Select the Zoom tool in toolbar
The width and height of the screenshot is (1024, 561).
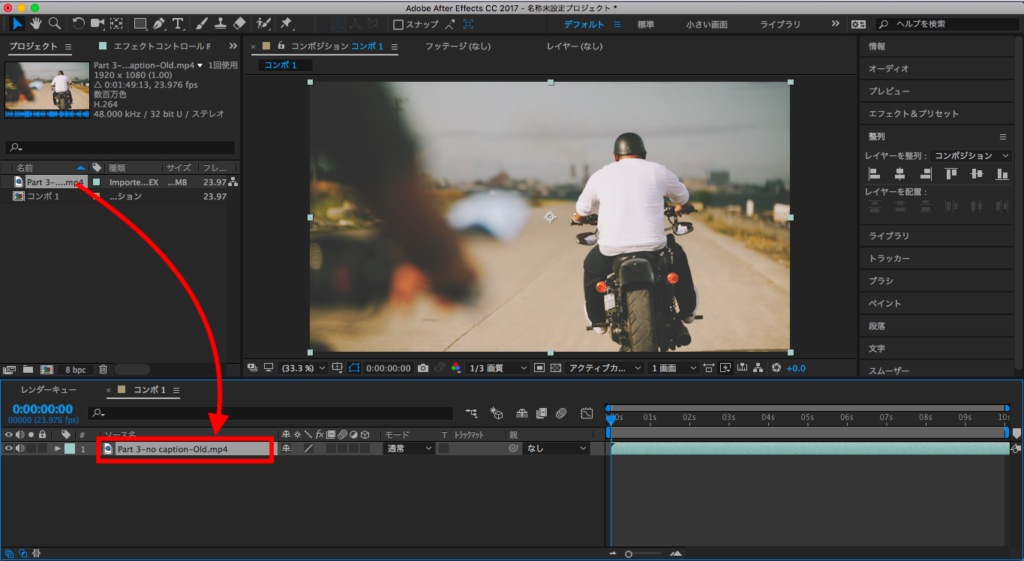click(54, 23)
